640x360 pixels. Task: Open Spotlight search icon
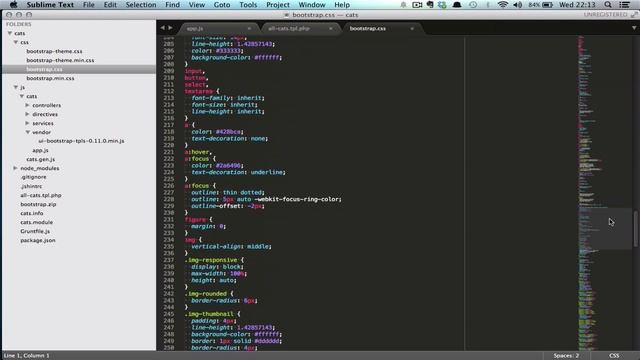(x=608, y=5)
